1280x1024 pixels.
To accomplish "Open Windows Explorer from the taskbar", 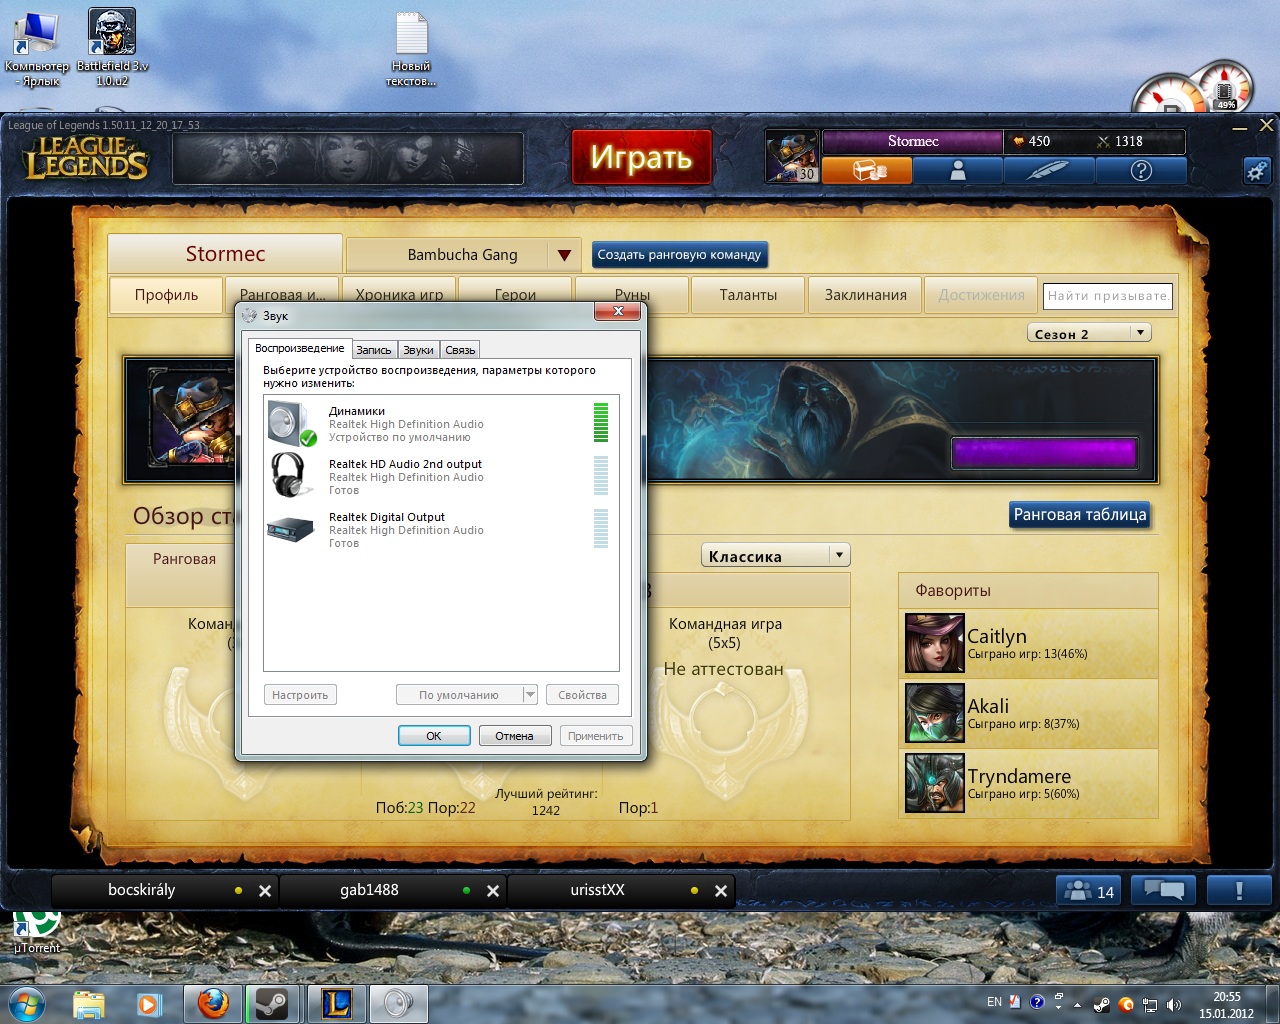I will pyautogui.click(x=89, y=1003).
